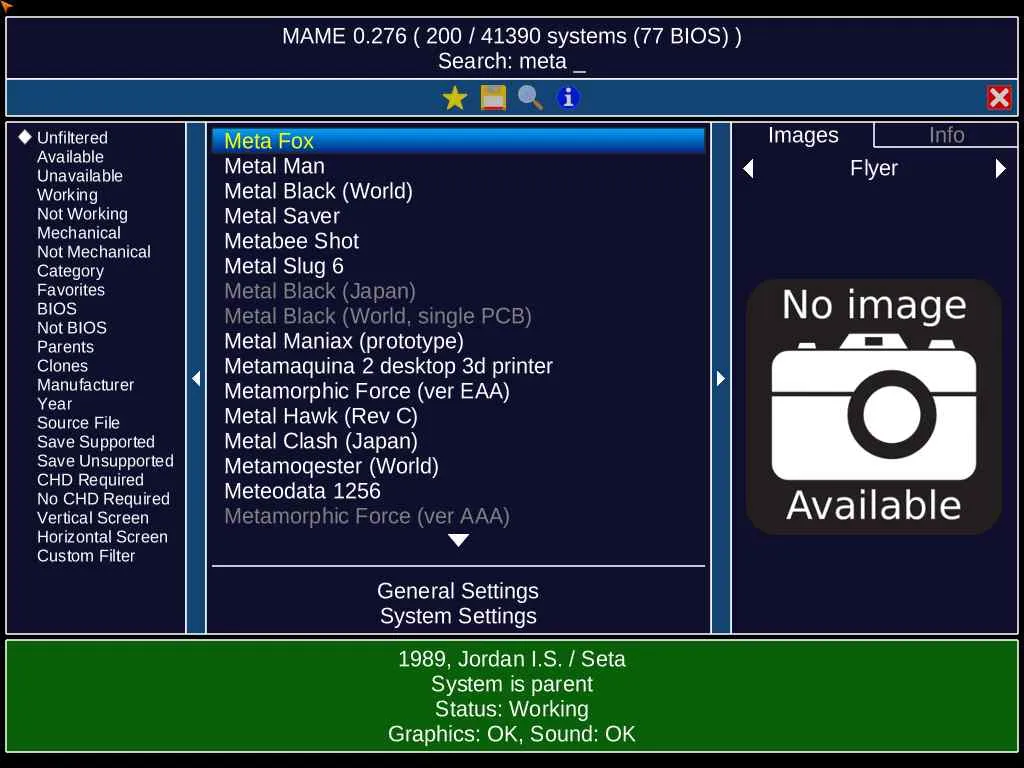Select Metal Slug 6 entry

458,266
